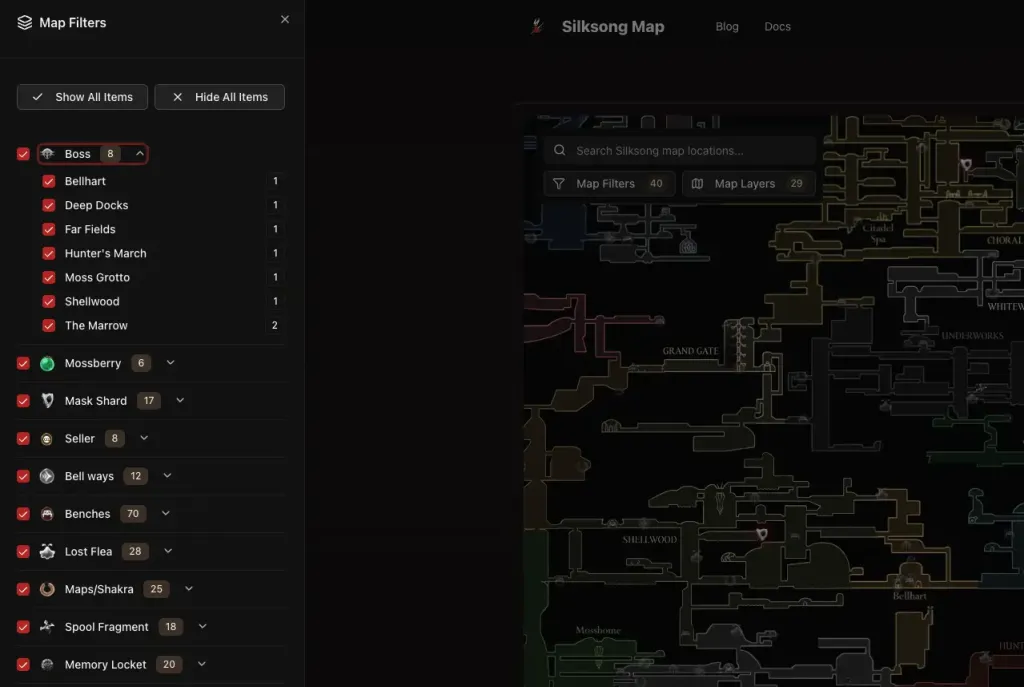Open the Blog page
This screenshot has height=687, width=1024.
pos(727,27)
